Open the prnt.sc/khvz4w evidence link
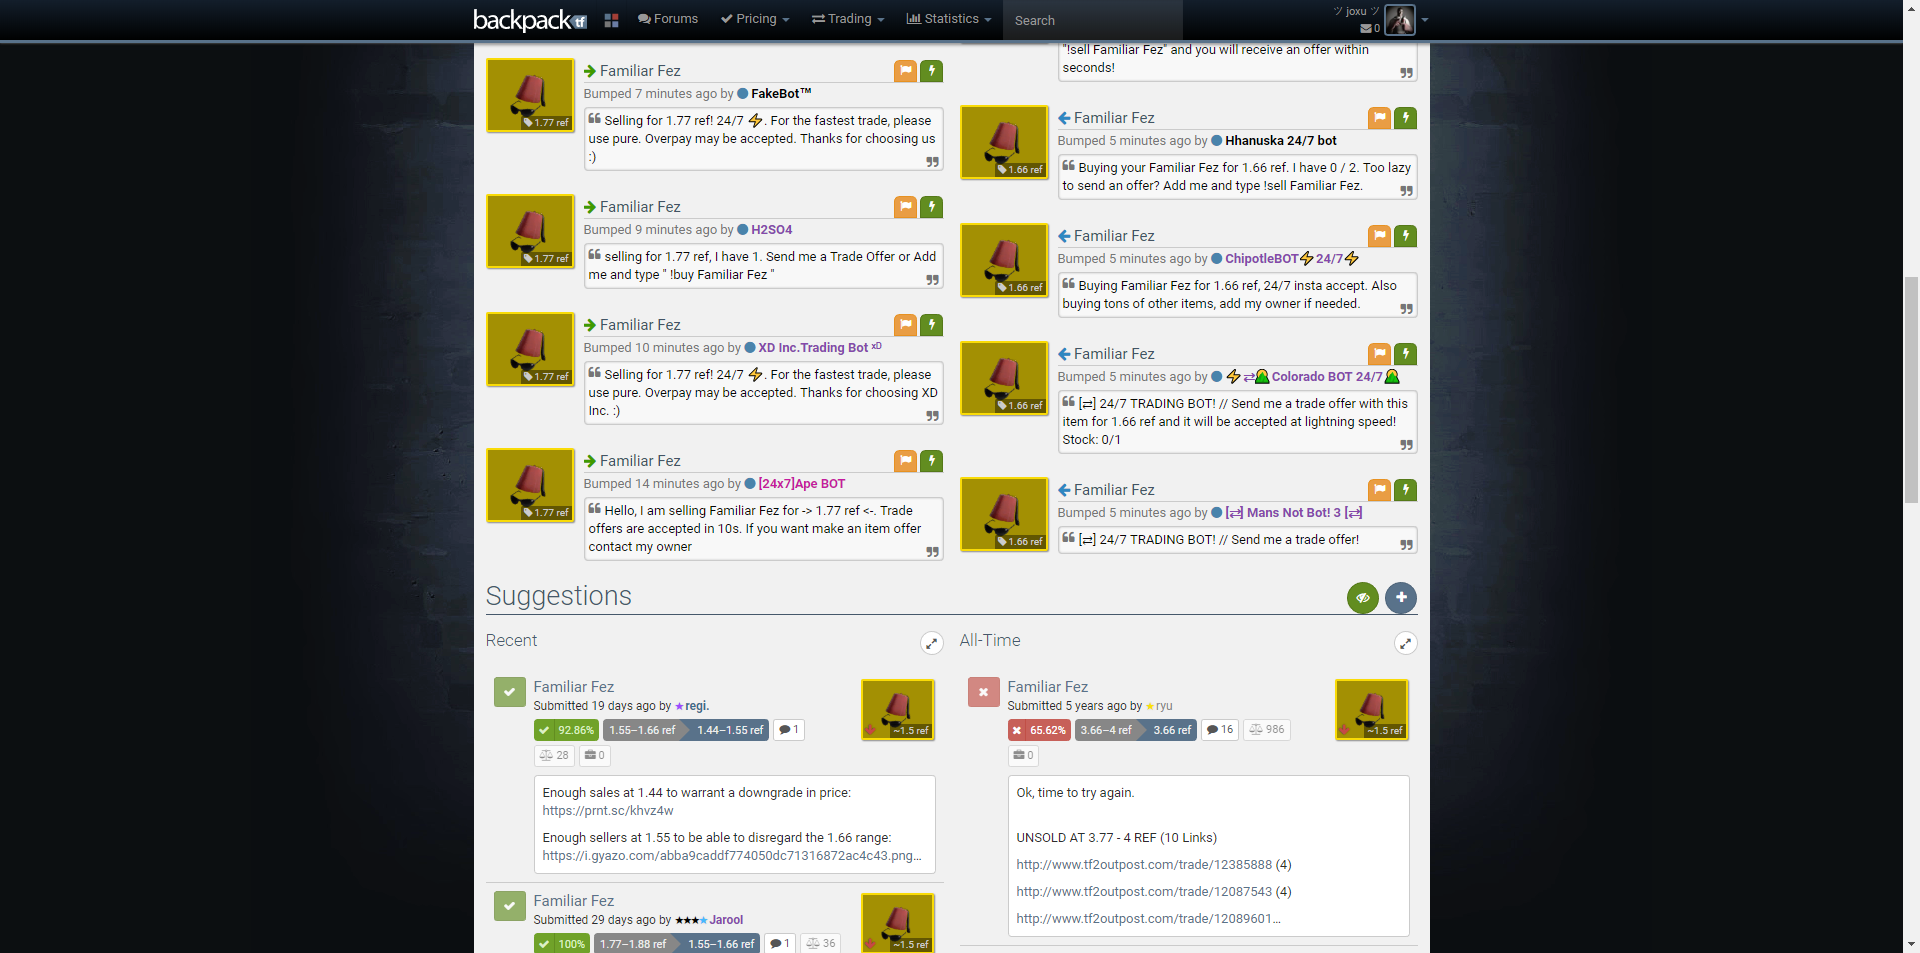1920x953 pixels. tap(608, 811)
